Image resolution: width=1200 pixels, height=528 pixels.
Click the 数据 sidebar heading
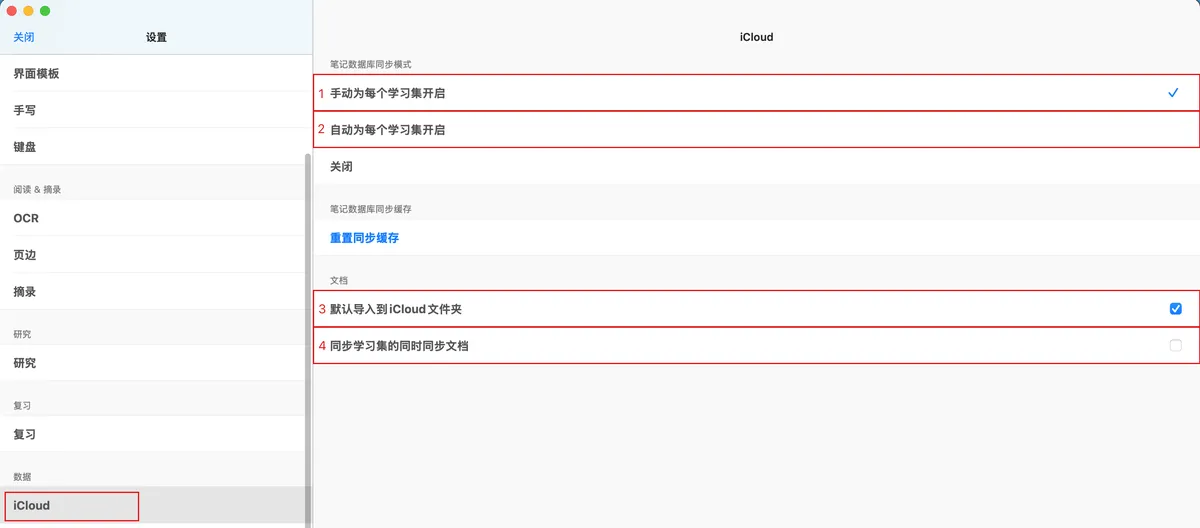(x=22, y=476)
